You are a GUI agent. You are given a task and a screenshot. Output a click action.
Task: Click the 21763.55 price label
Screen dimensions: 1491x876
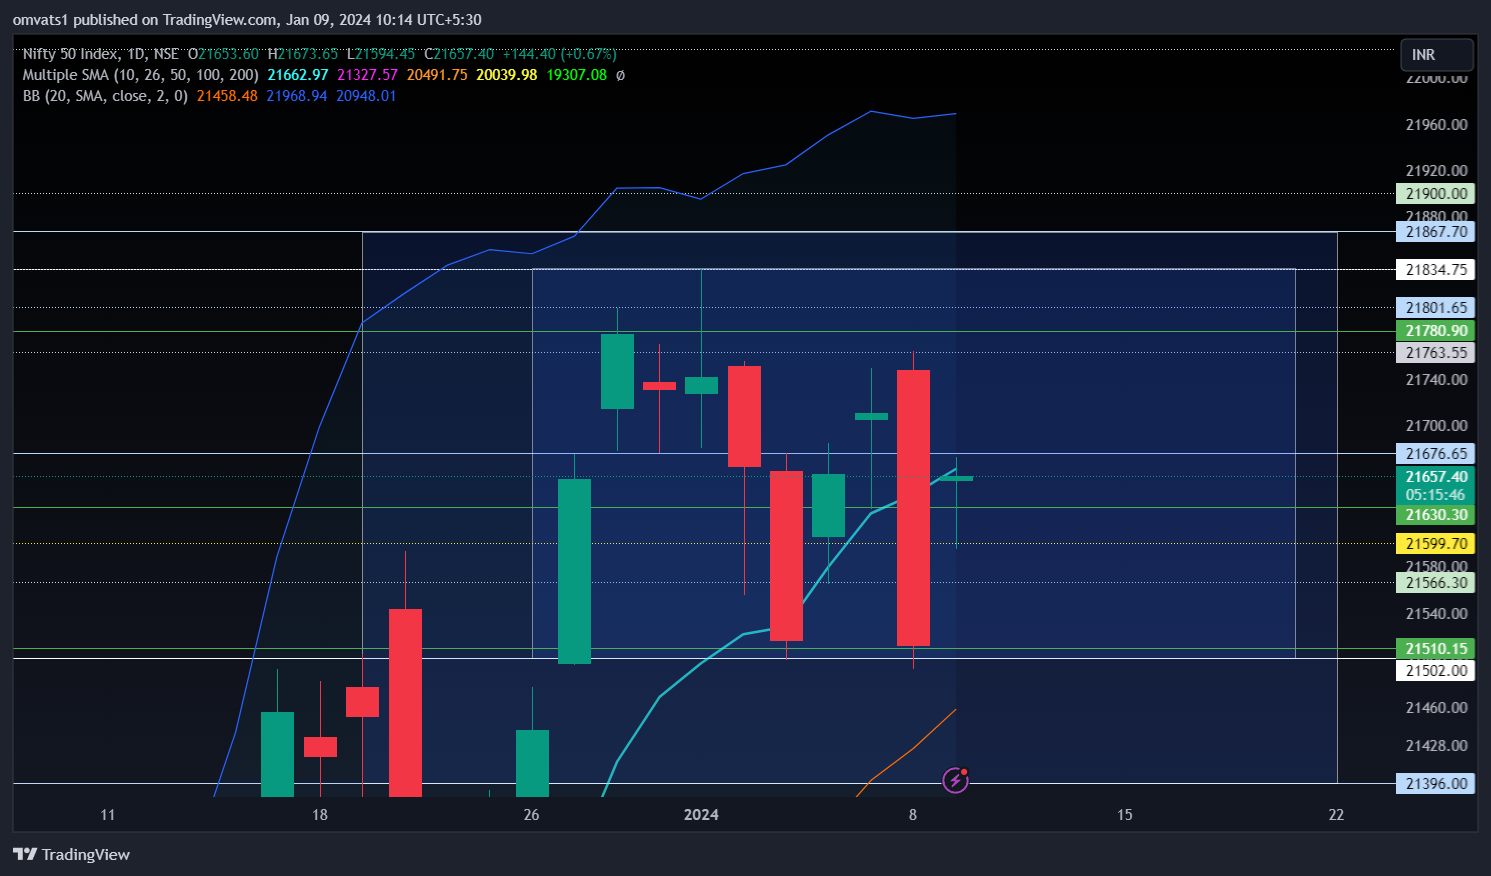pyautogui.click(x=1435, y=353)
